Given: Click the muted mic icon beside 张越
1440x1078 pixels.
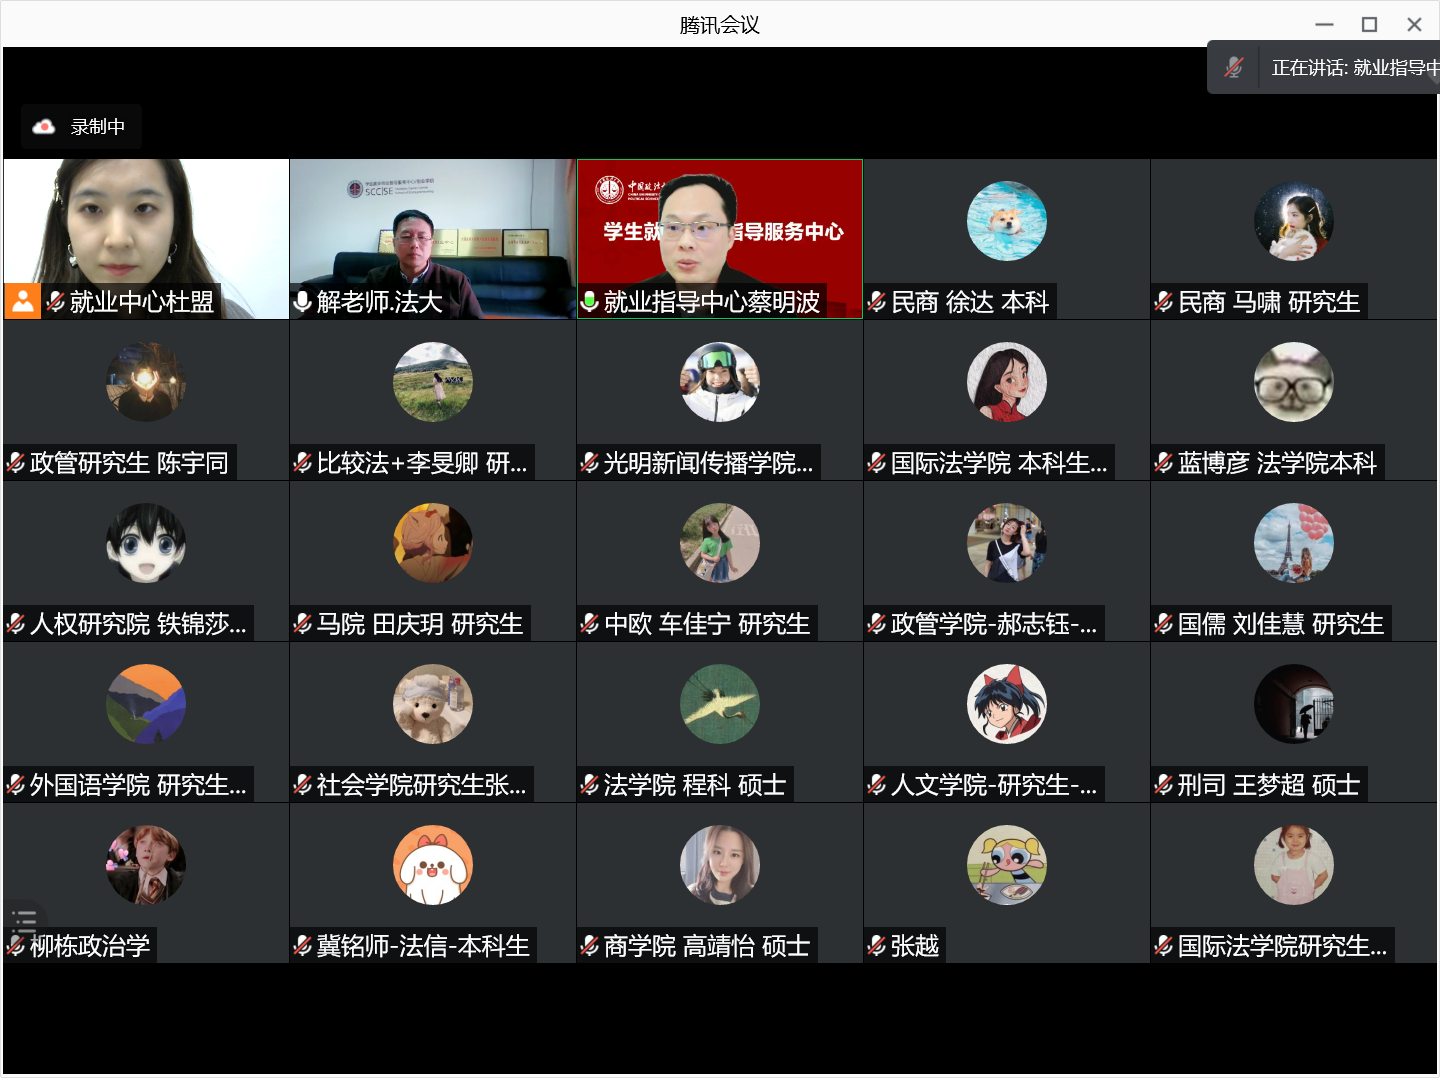Looking at the screenshot, I should pyautogui.click(x=877, y=946).
